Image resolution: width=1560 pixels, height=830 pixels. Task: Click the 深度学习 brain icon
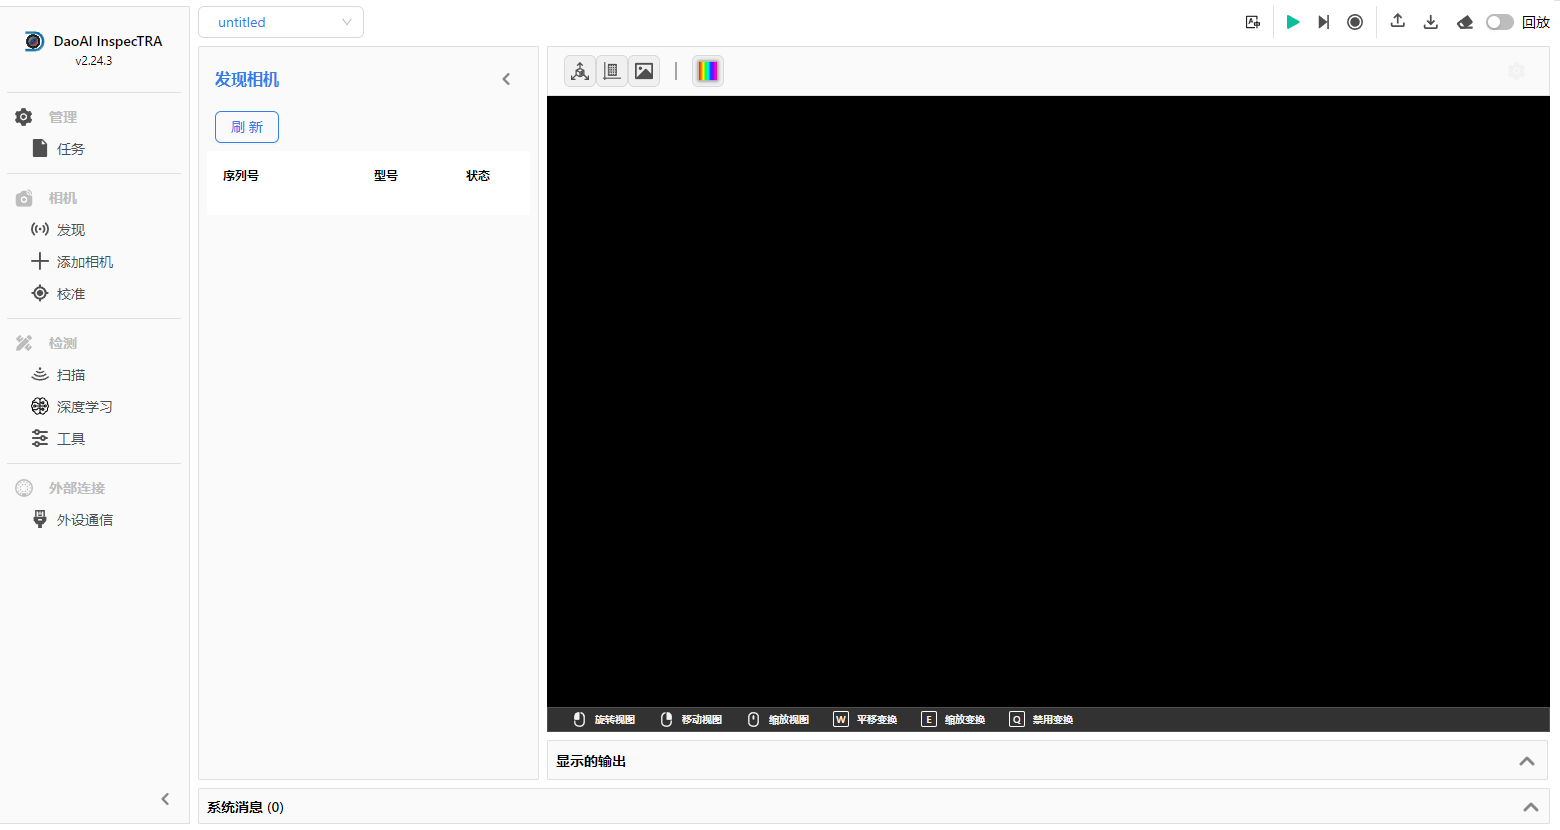click(x=40, y=406)
